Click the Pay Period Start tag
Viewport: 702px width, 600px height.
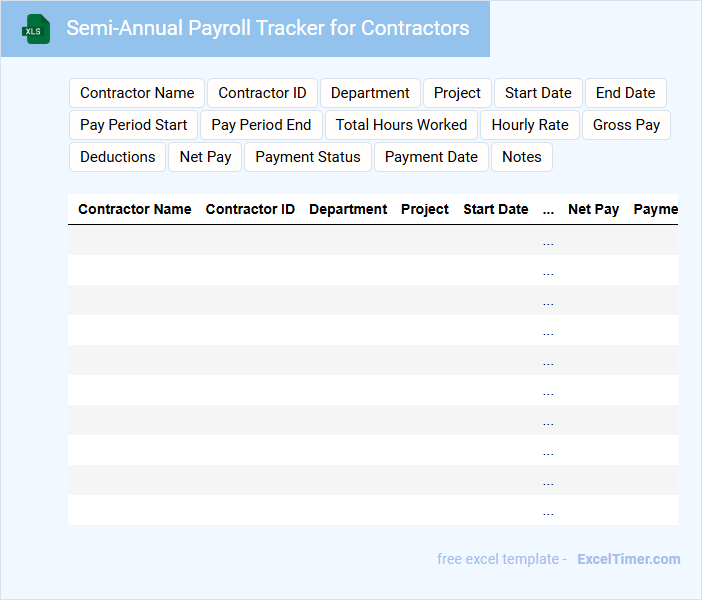pos(134,125)
